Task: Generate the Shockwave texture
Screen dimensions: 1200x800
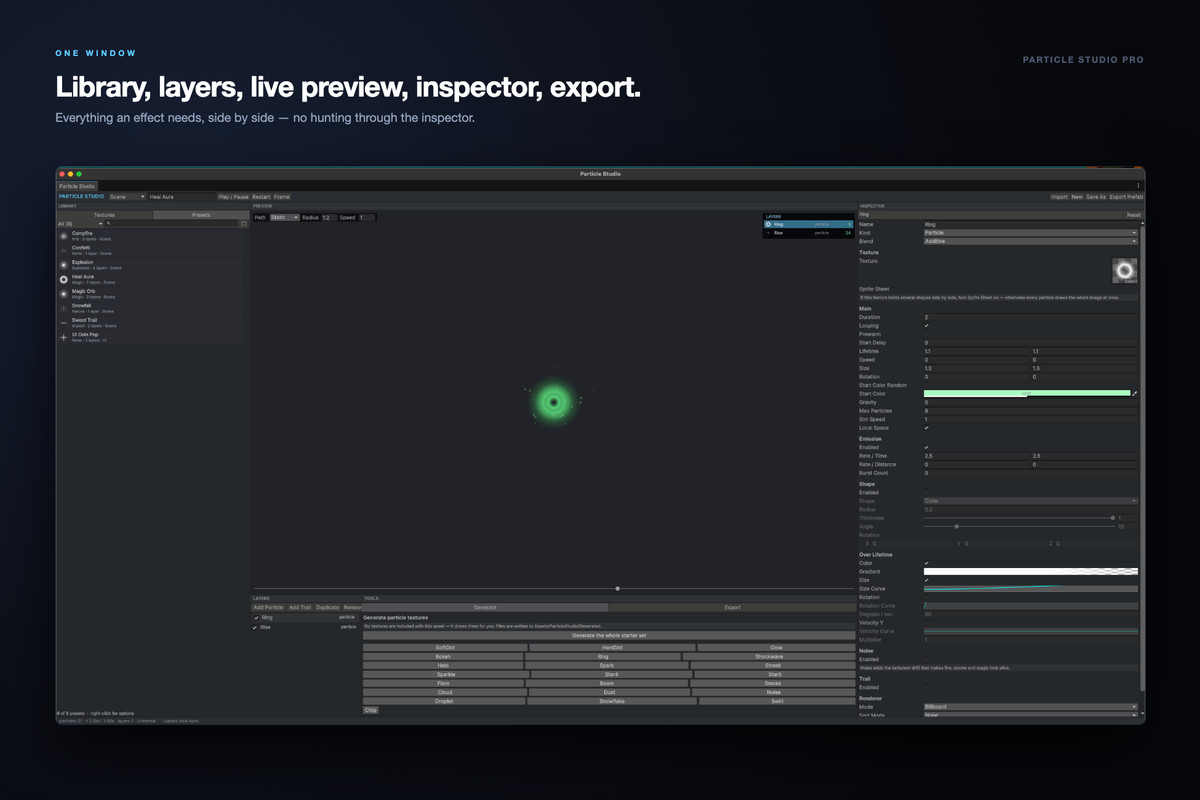Action: [x=769, y=656]
